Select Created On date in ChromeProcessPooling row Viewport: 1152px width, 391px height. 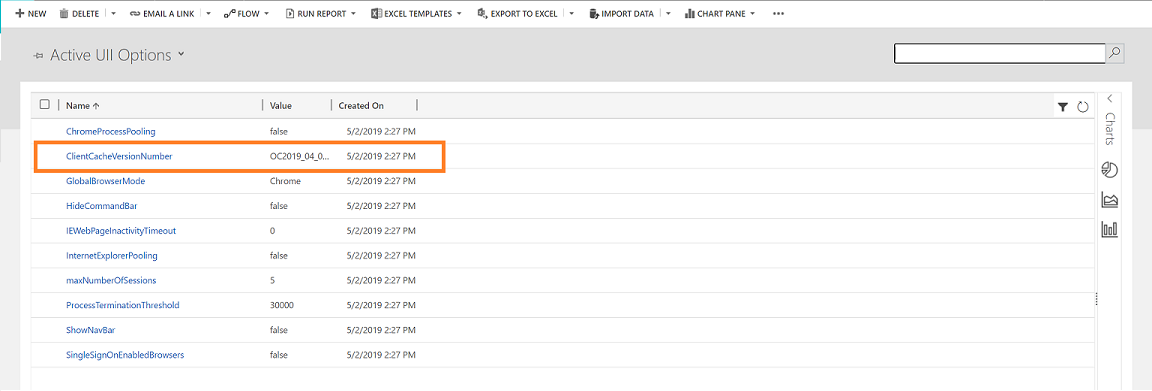pyautogui.click(x=381, y=131)
